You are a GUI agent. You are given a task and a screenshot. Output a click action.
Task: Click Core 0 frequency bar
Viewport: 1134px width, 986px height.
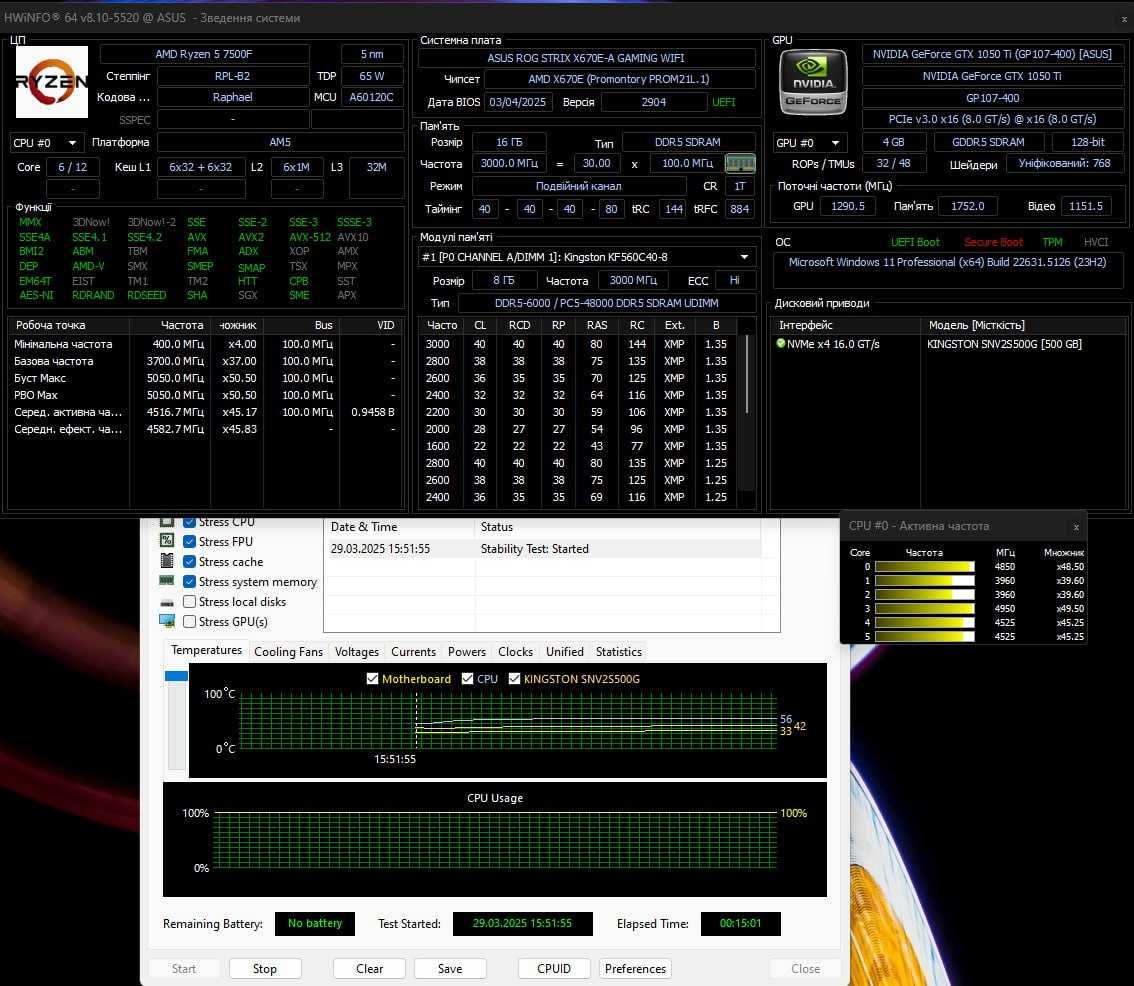click(924, 566)
